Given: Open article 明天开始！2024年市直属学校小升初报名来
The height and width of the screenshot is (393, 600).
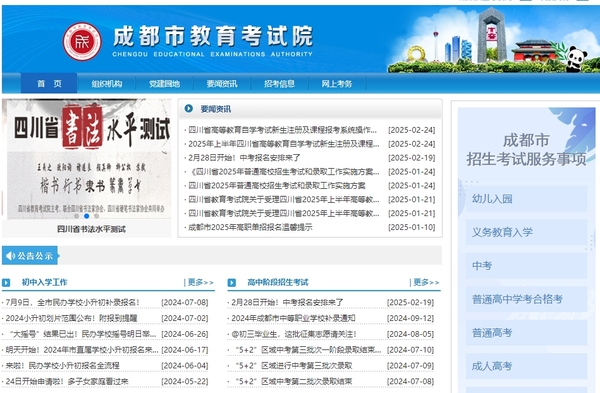Looking at the screenshot, I should pyautogui.click(x=82, y=350).
